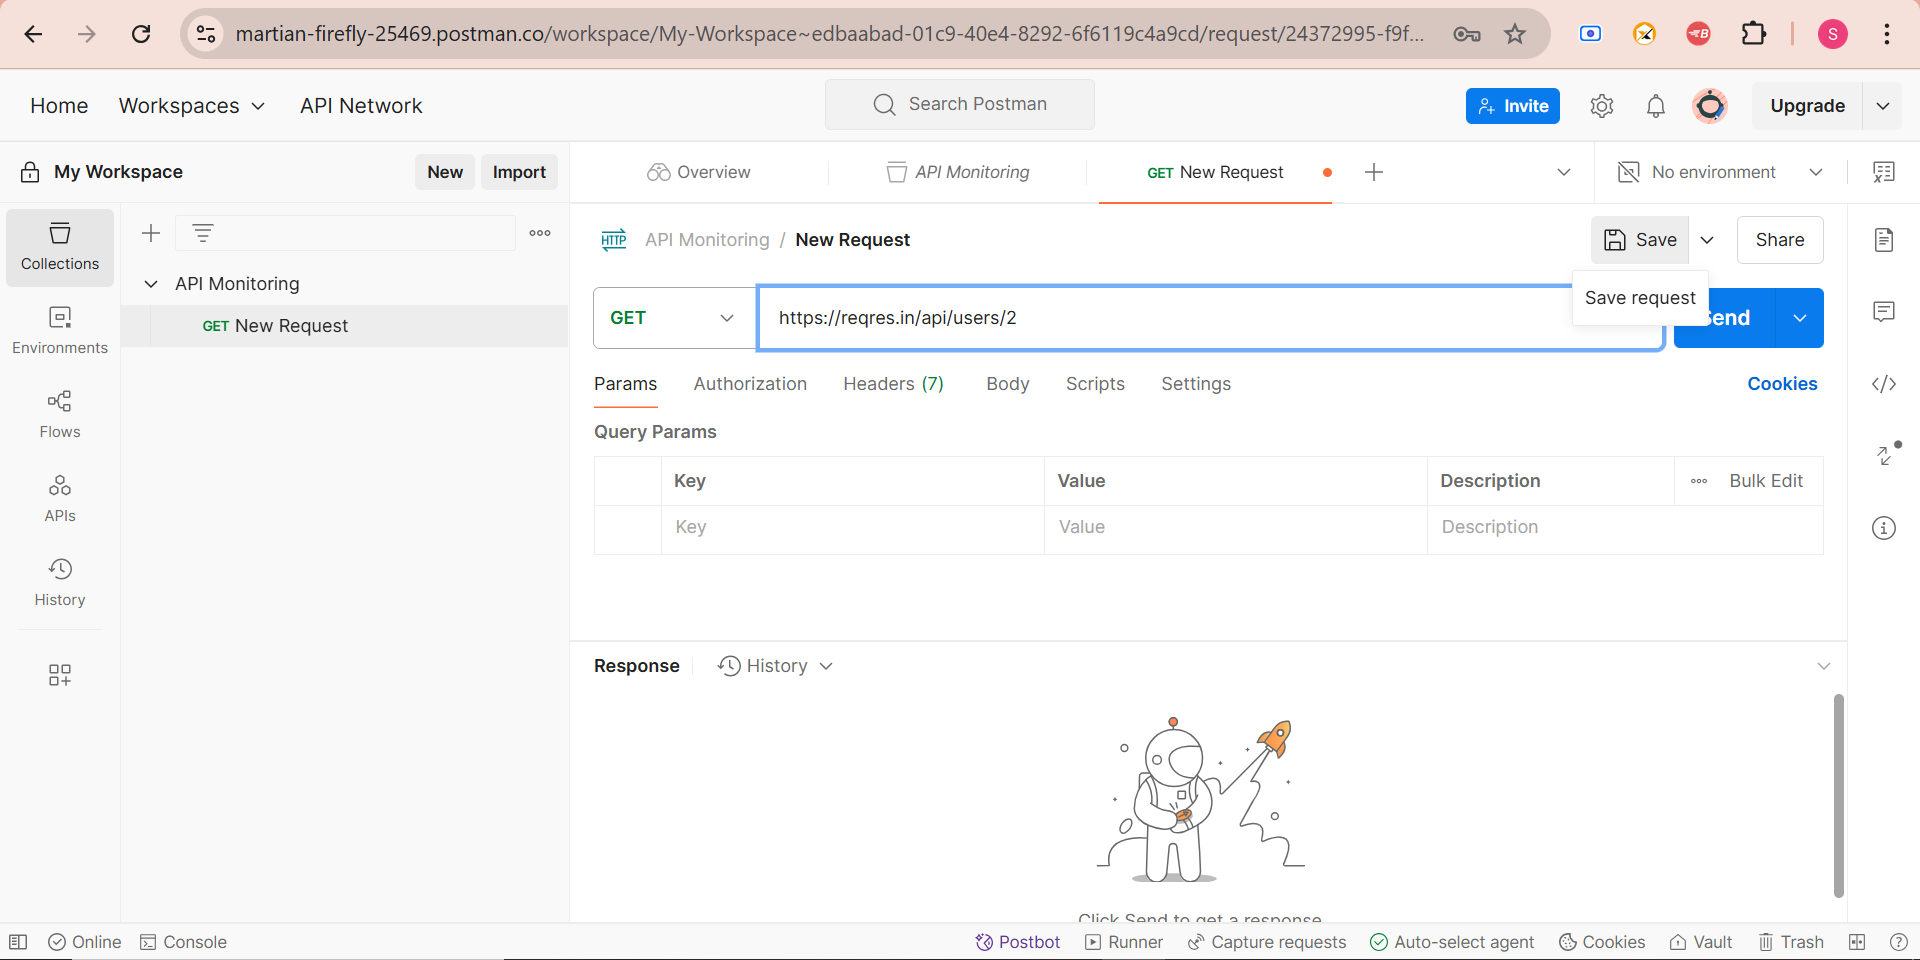Click Search Postman field

pyautogui.click(x=960, y=105)
